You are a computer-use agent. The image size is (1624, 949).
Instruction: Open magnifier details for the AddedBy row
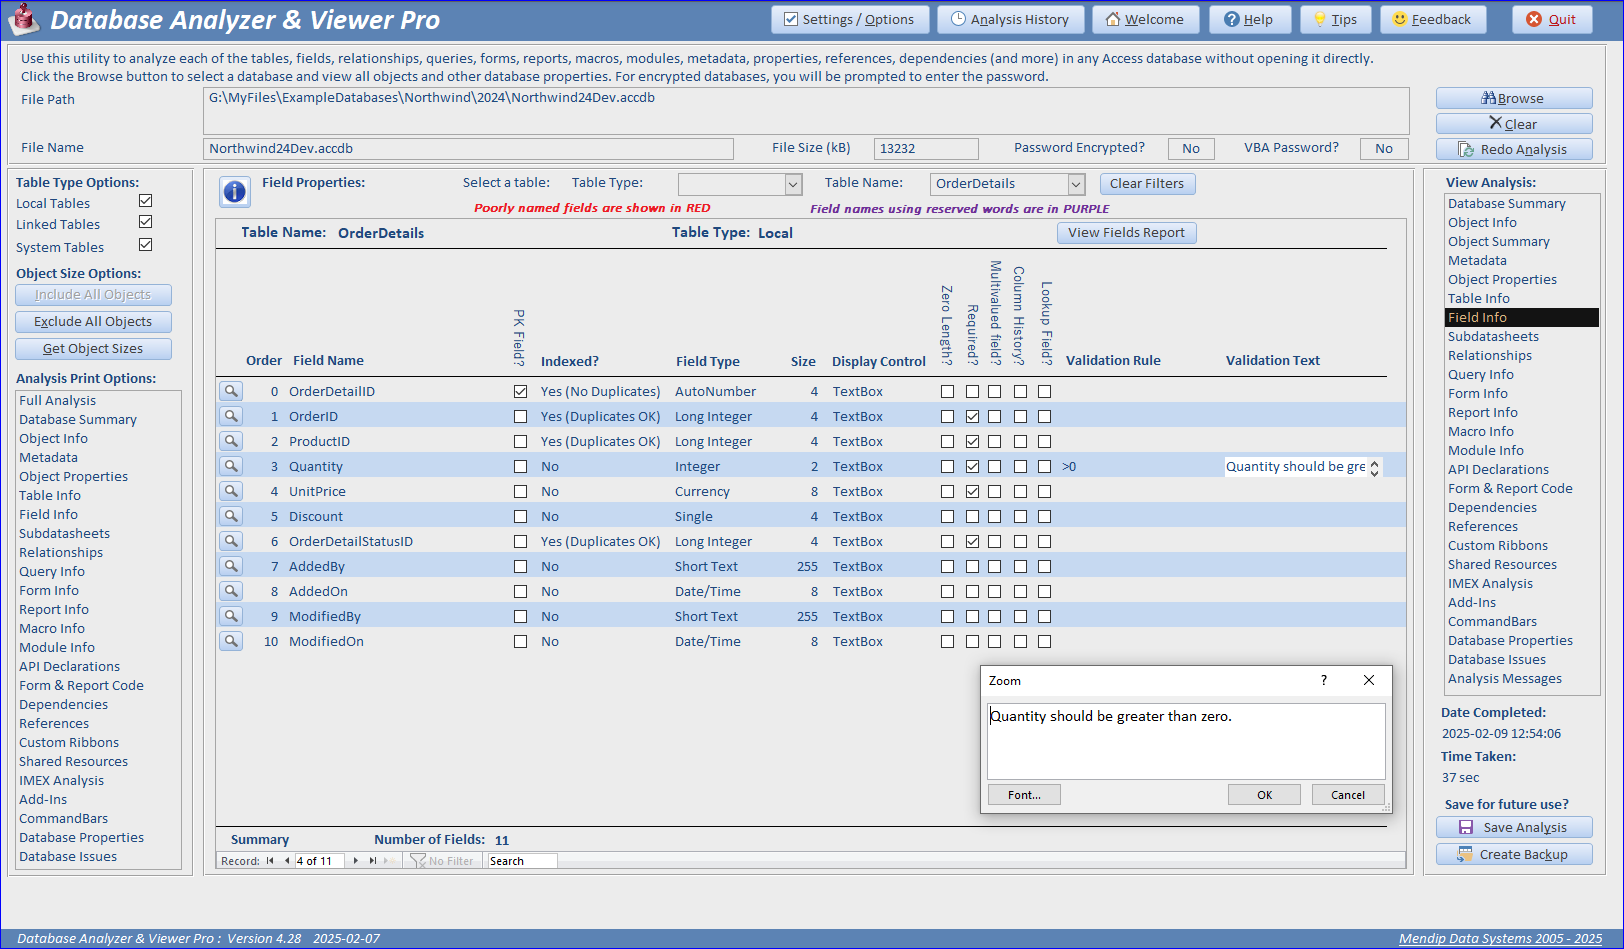pyautogui.click(x=231, y=566)
